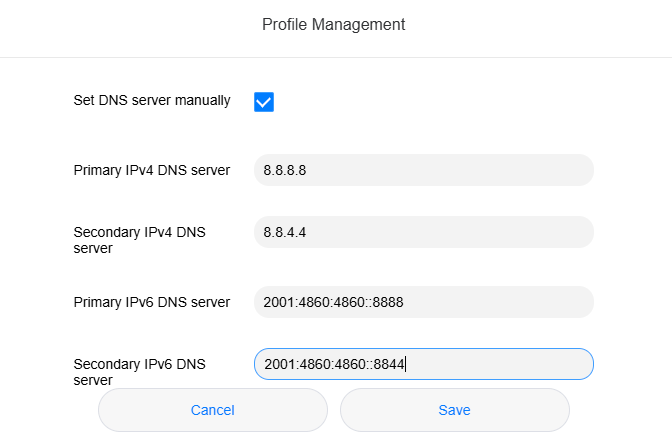Focus the Secondary IPv6 DNS server field

click(x=424, y=364)
